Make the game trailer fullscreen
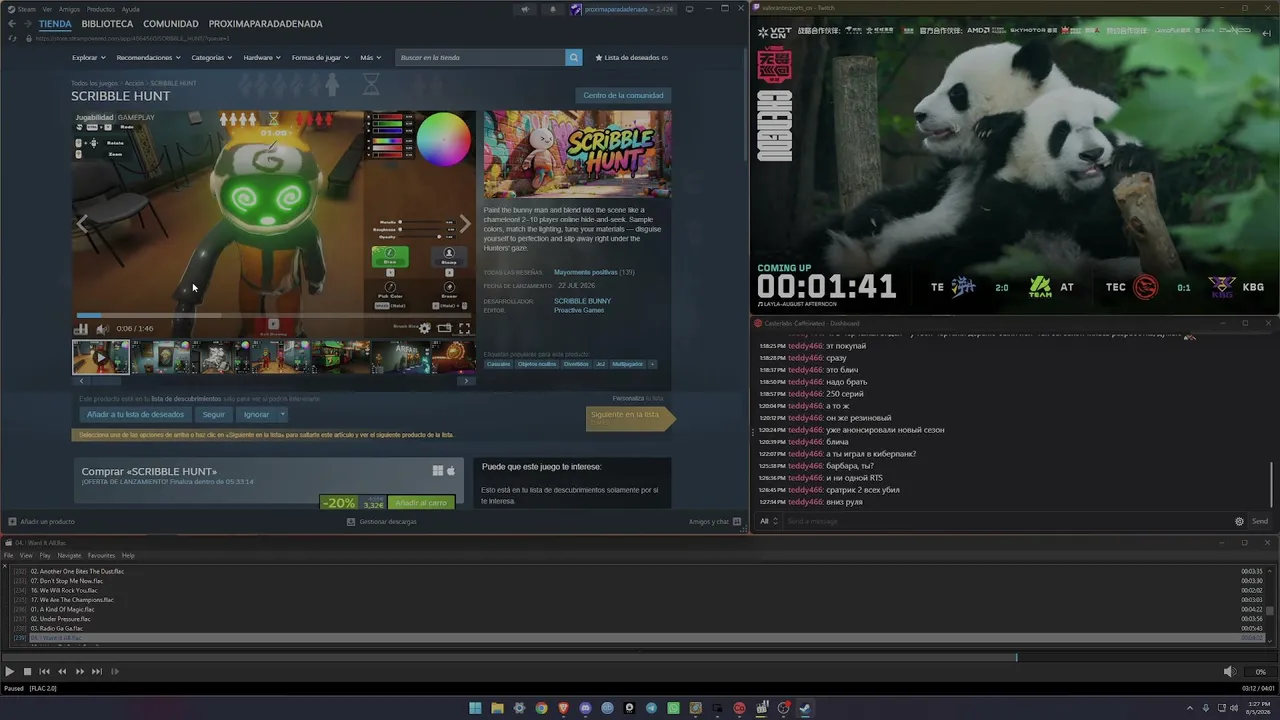 point(464,328)
